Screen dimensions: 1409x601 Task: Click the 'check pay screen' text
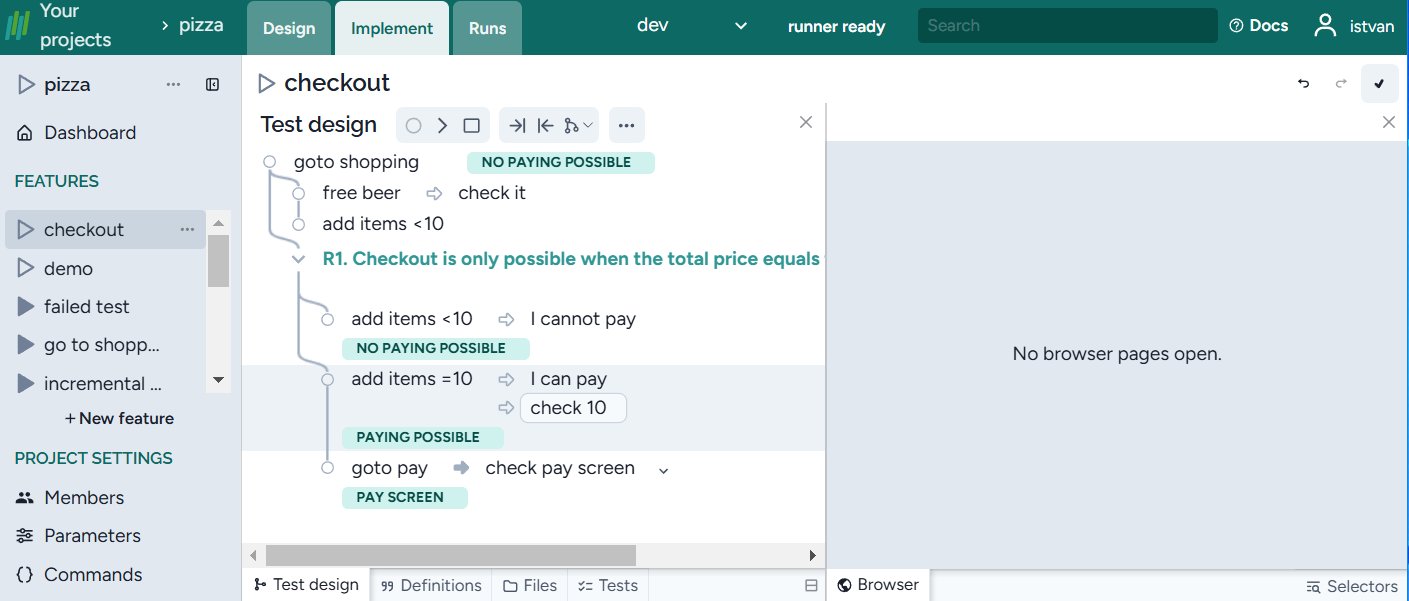pyautogui.click(x=560, y=468)
